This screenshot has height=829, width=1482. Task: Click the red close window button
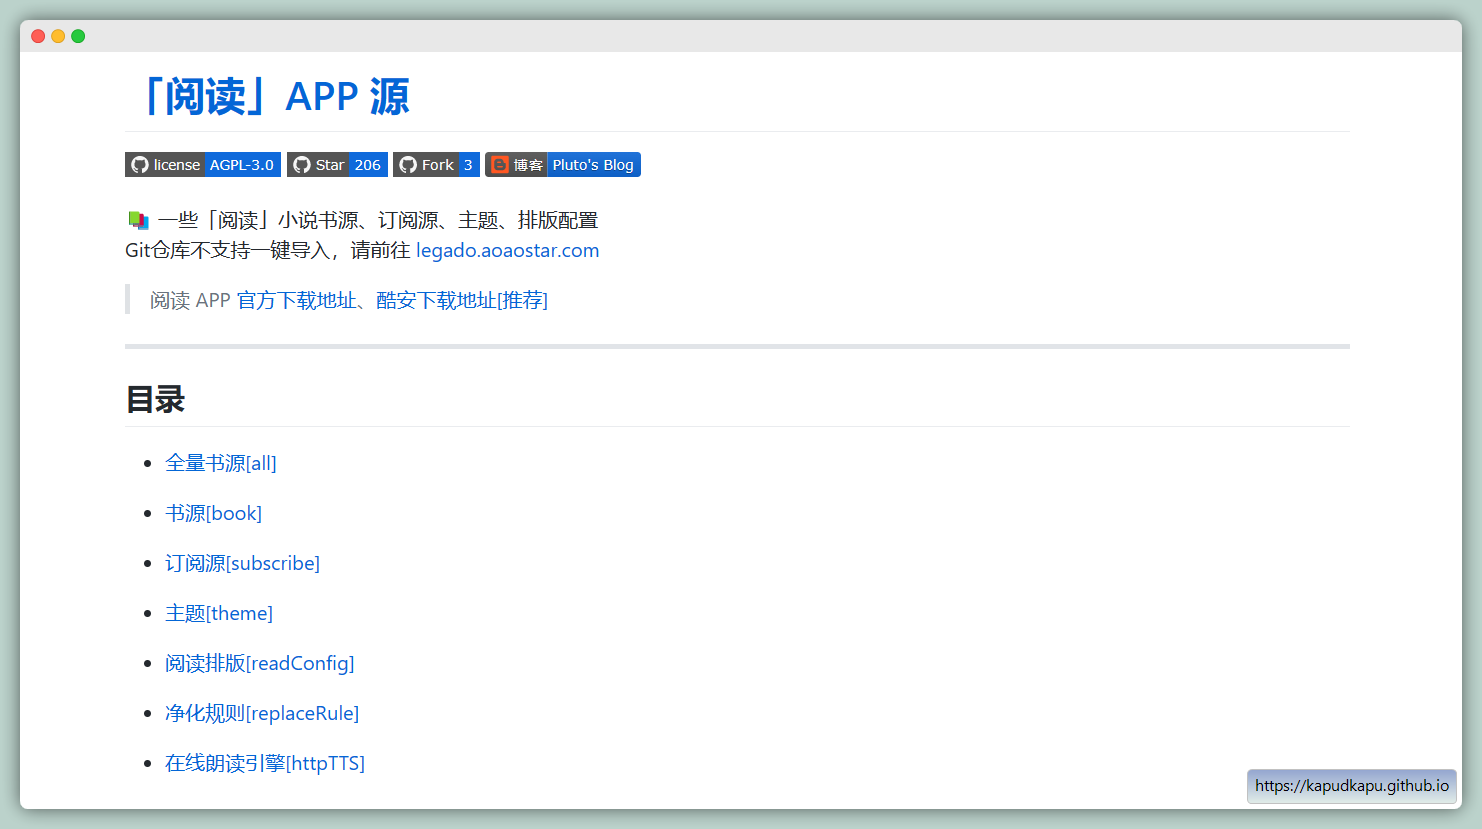(38, 36)
